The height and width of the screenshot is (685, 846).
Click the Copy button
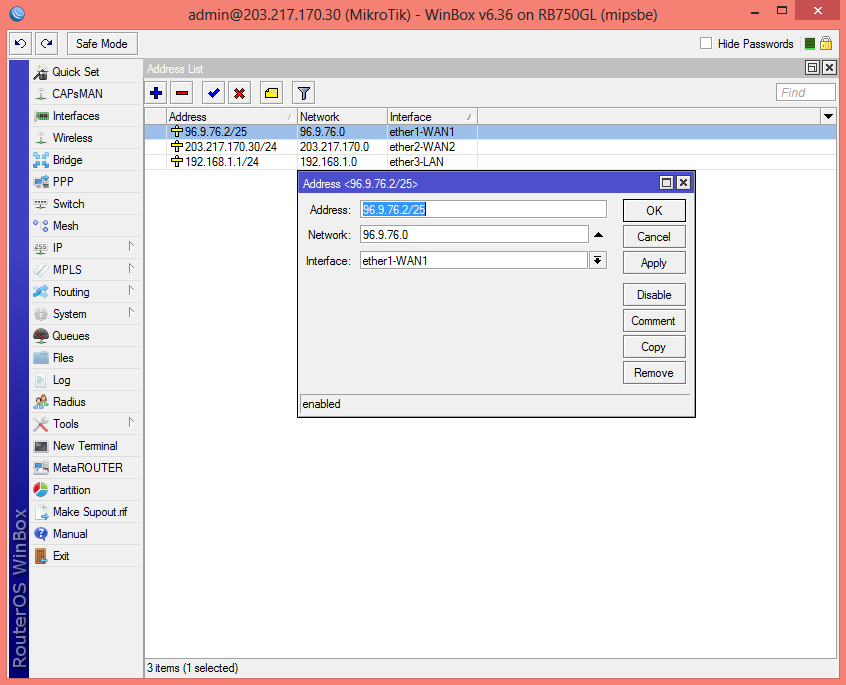click(x=654, y=347)
